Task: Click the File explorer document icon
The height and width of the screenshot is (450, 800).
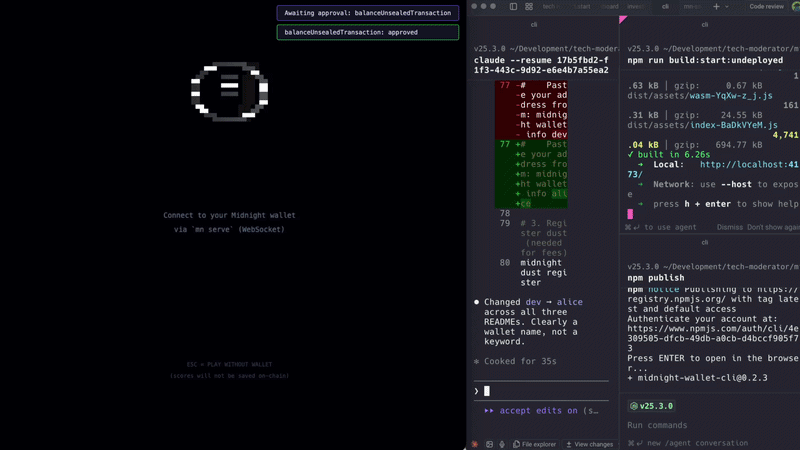Action: [x=516, y=444]
